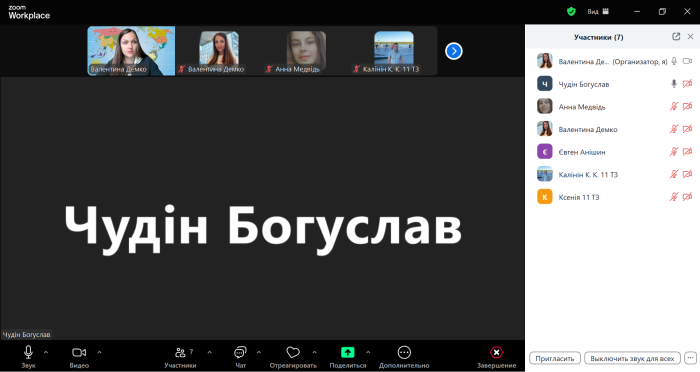Viewport: 700px width, 372px height.
Task: Select the muted Валентина Демко video thumbnail
Action: click(x=219, y=50)
